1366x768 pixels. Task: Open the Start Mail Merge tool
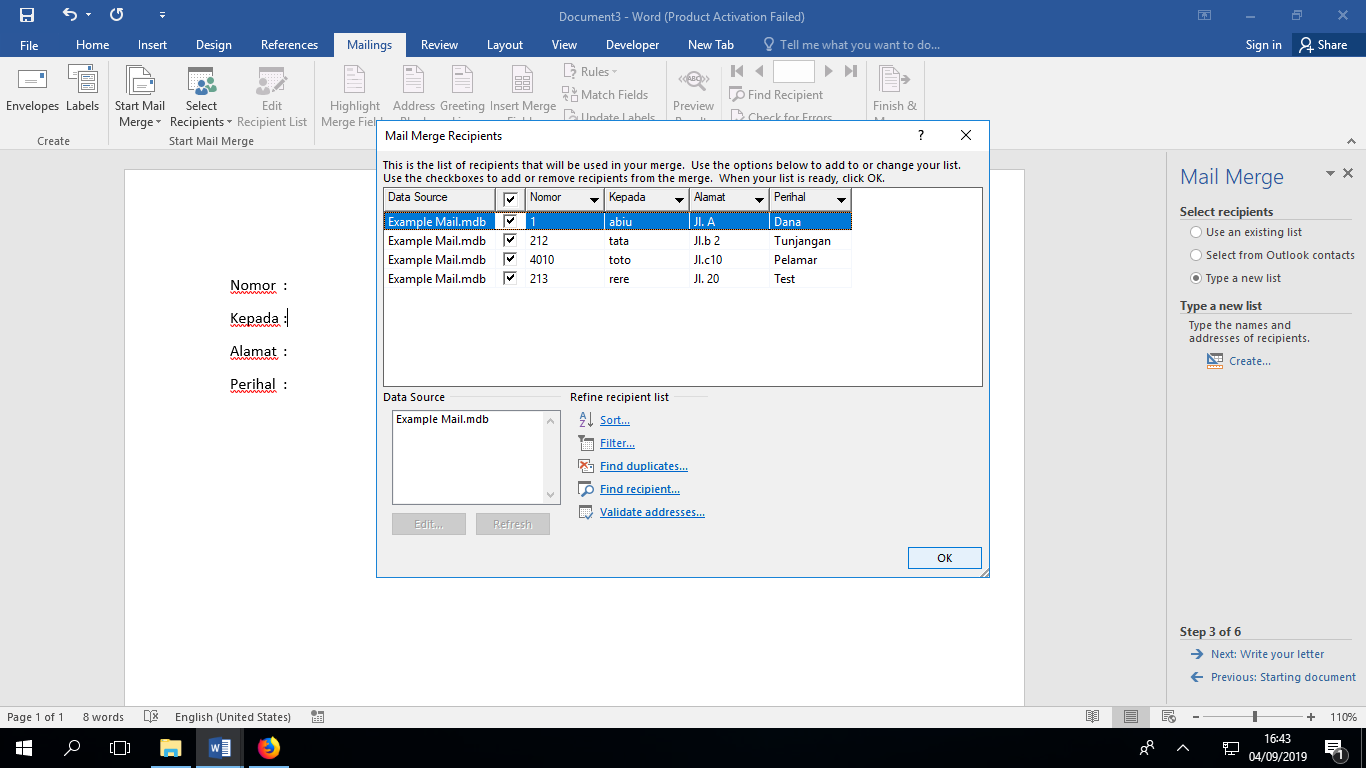click(x=140, y=97)
